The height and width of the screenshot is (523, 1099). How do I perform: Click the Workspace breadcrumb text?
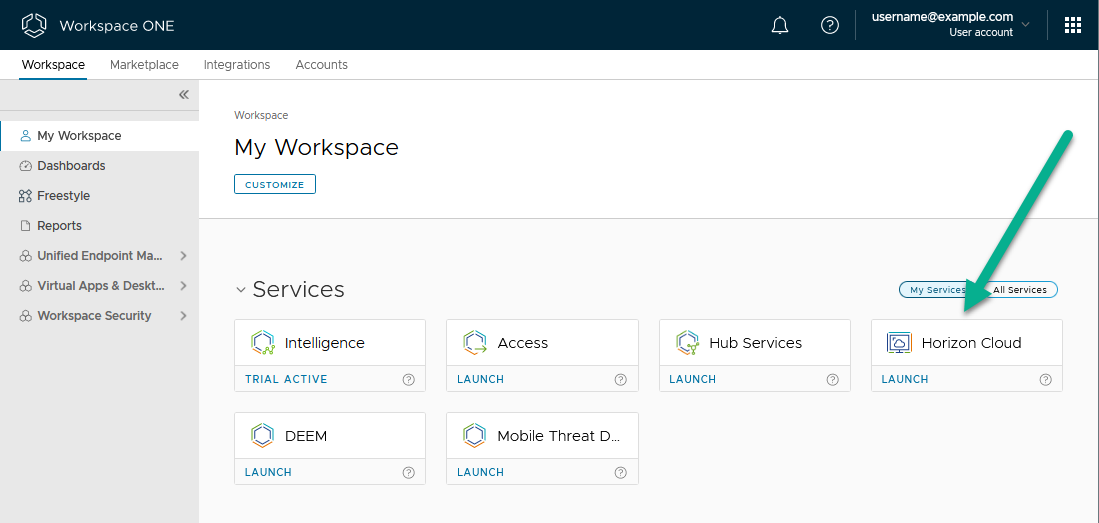pos(261,116)
